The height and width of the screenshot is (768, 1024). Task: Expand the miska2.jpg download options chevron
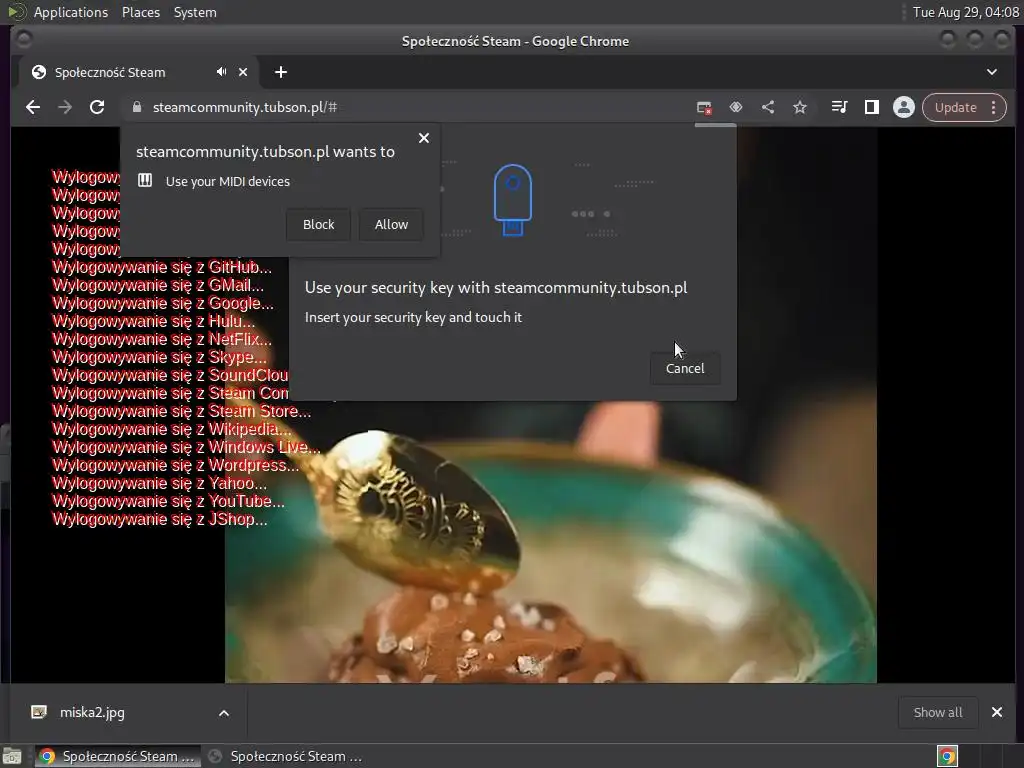point(224,713)
